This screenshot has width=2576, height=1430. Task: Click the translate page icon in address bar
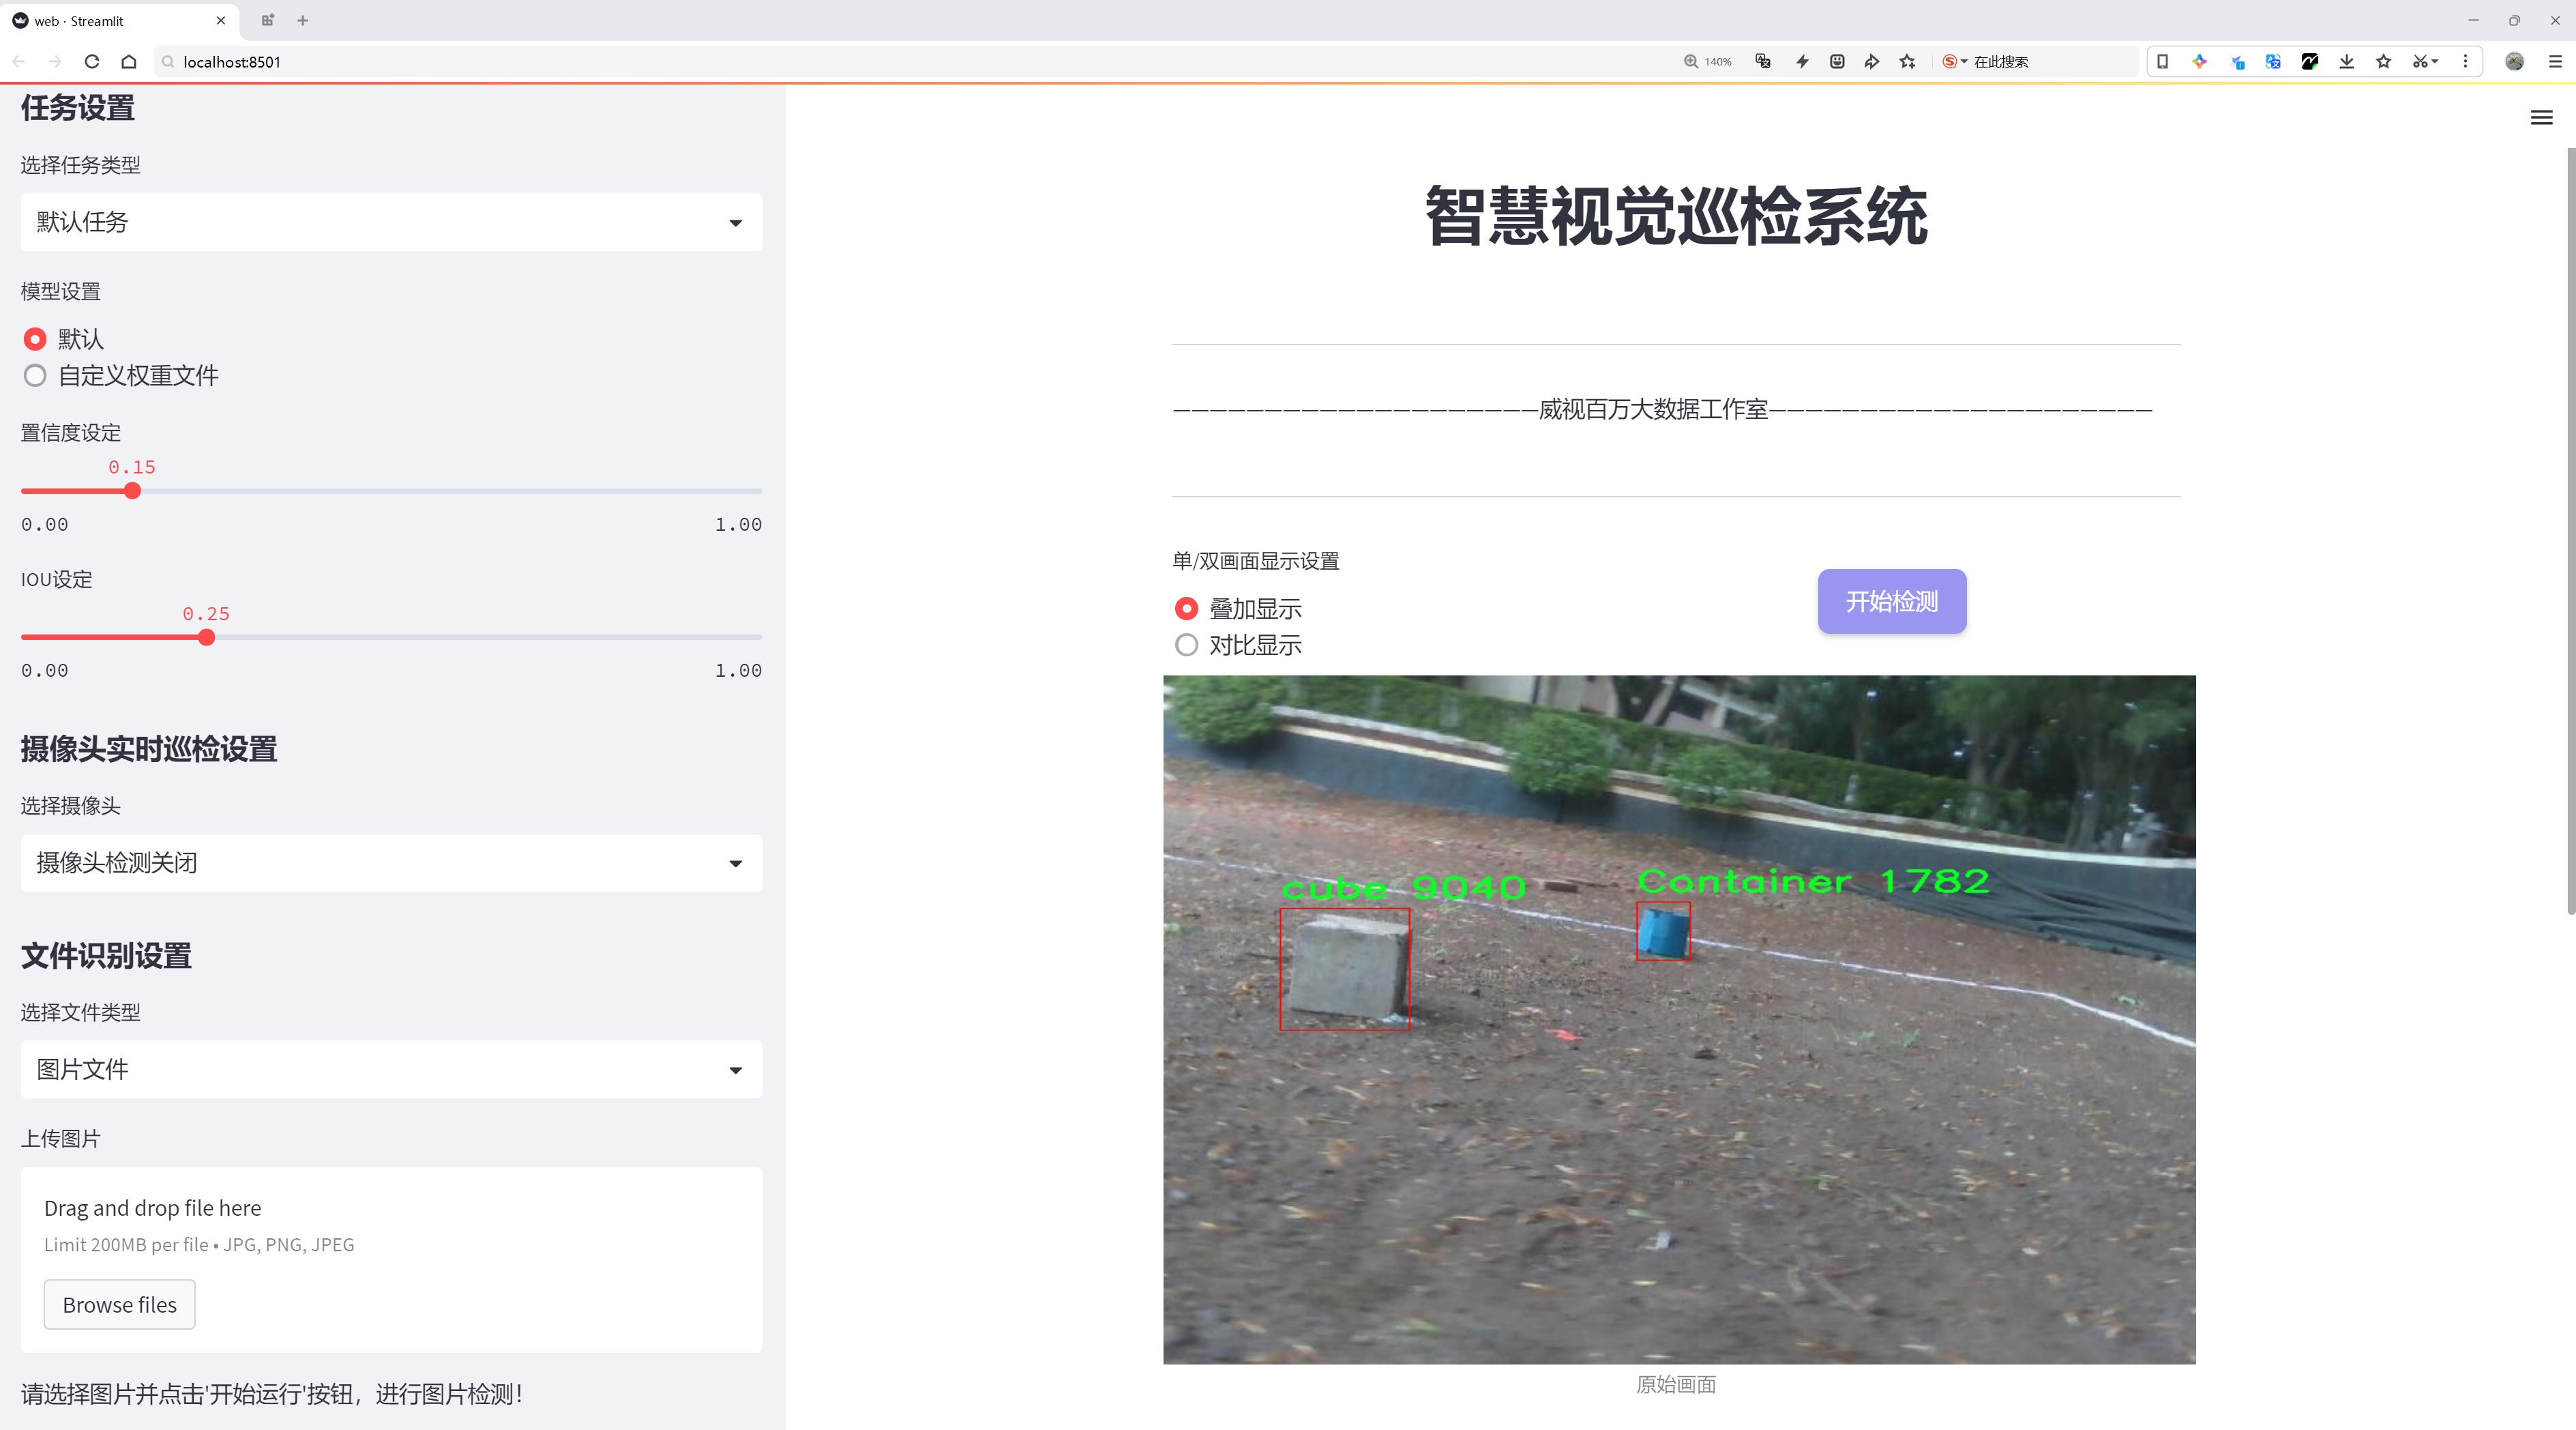[x=1763, y=62]
